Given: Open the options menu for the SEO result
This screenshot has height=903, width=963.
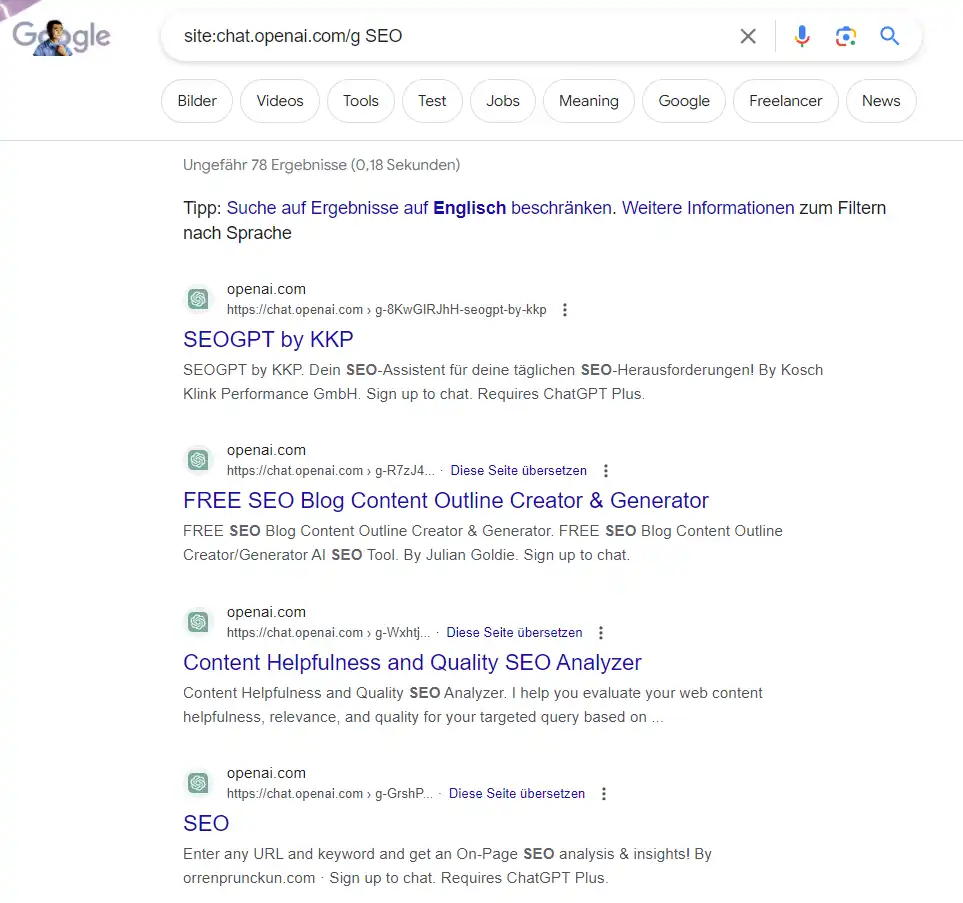Looking at the screenshot, I should (604, 793).
